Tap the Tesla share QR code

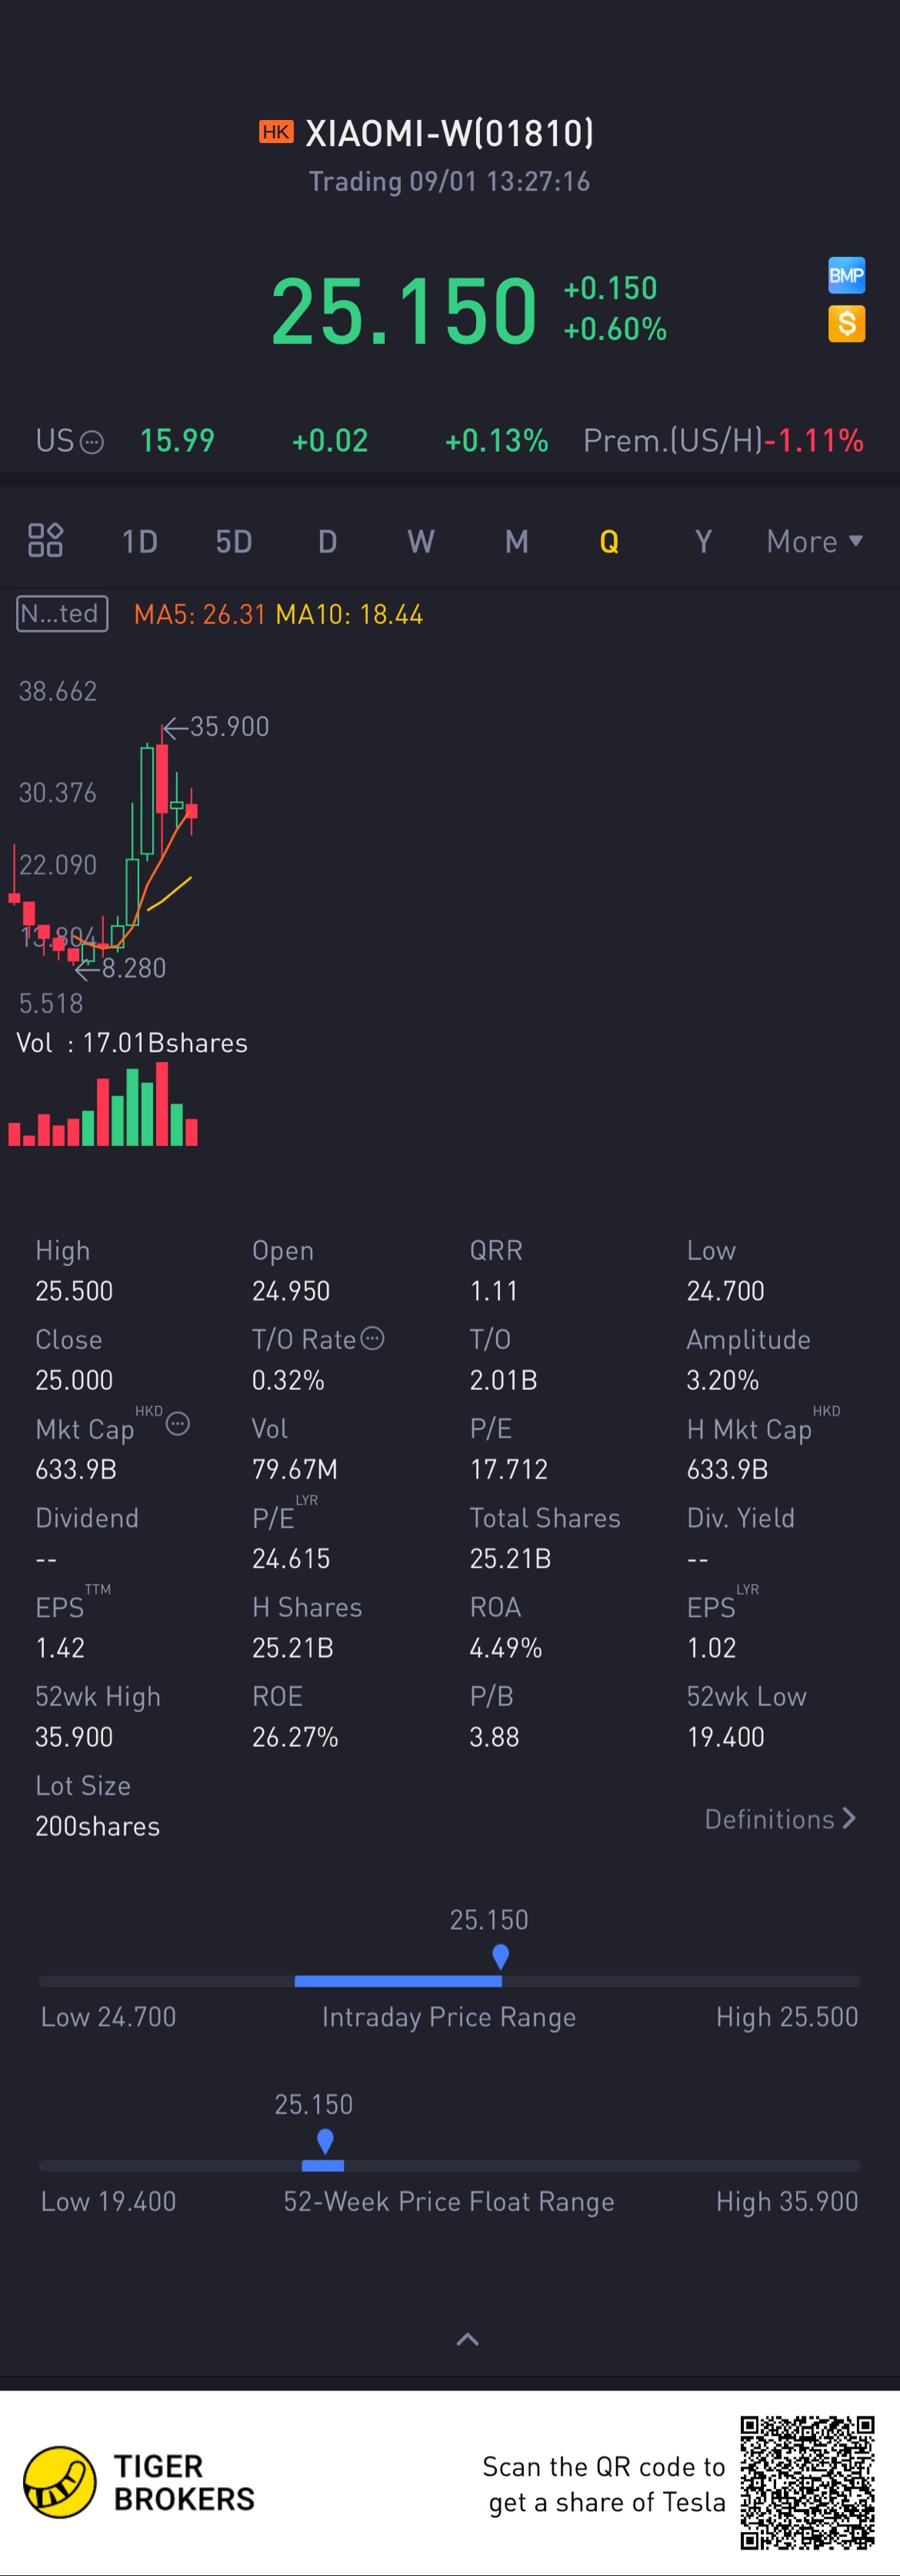(x=807, y=2482)
